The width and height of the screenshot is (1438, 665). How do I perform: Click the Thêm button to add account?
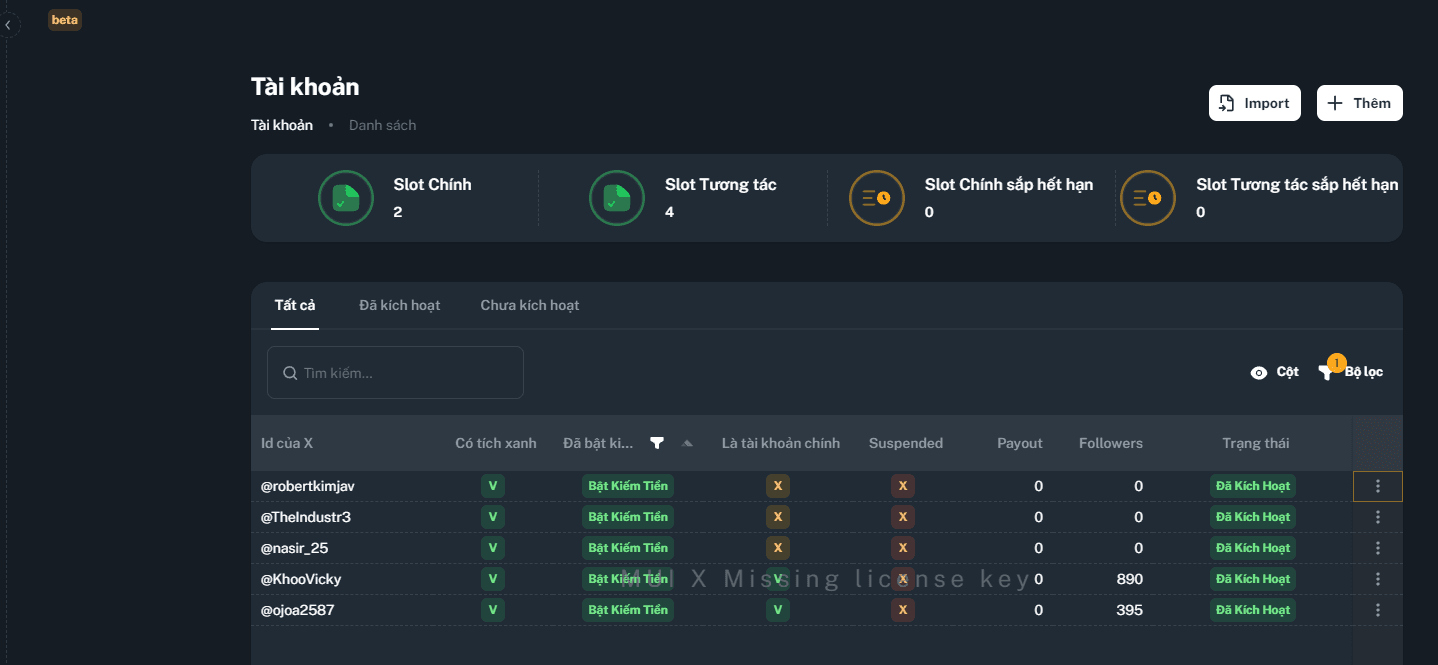tap(1359, 103)
